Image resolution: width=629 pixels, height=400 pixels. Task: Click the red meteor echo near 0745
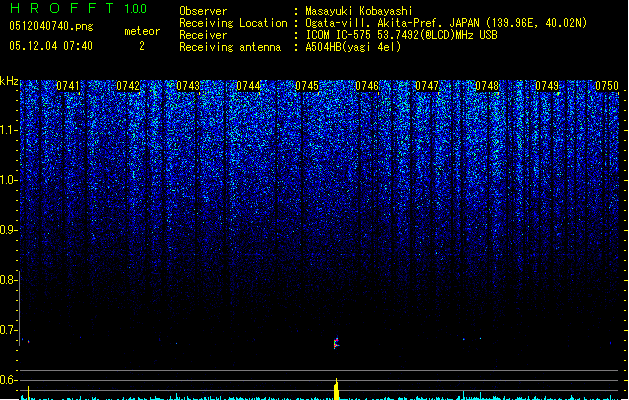point(336,343)
